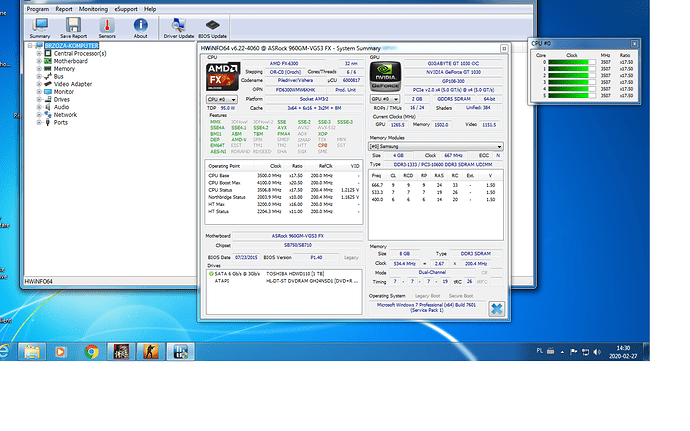The image size is (690, 431).
Task: Launch Google Chrome from the taskbar
Action: [91, 351]
